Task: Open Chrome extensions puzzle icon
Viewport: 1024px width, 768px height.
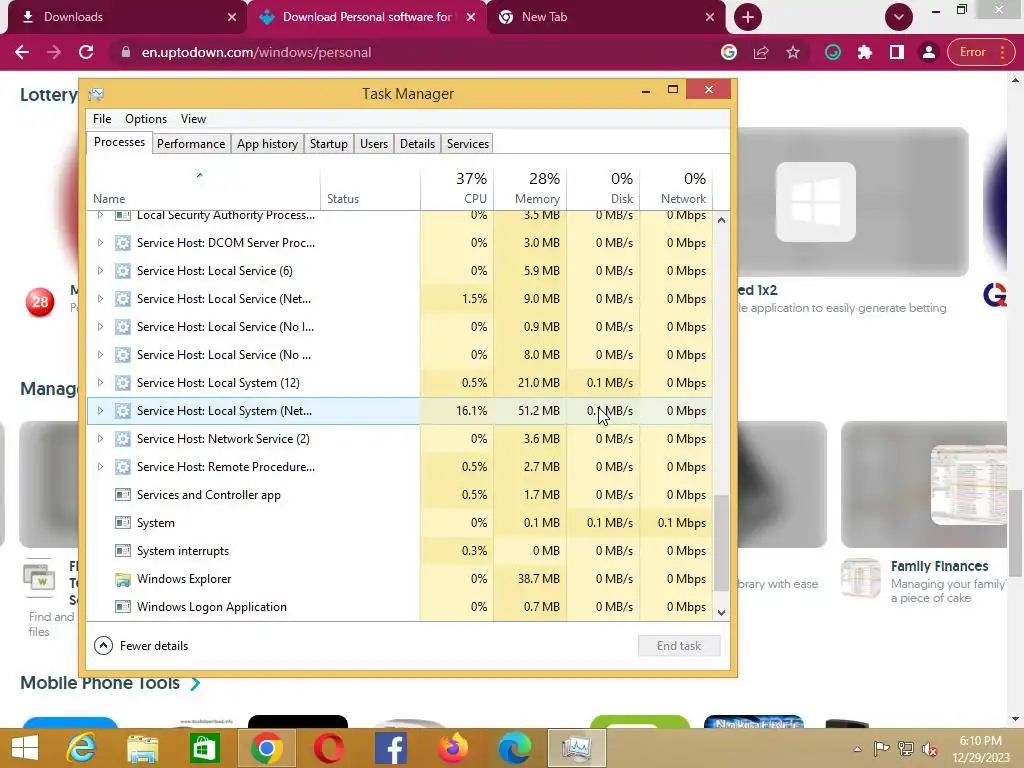Action: 865,52
